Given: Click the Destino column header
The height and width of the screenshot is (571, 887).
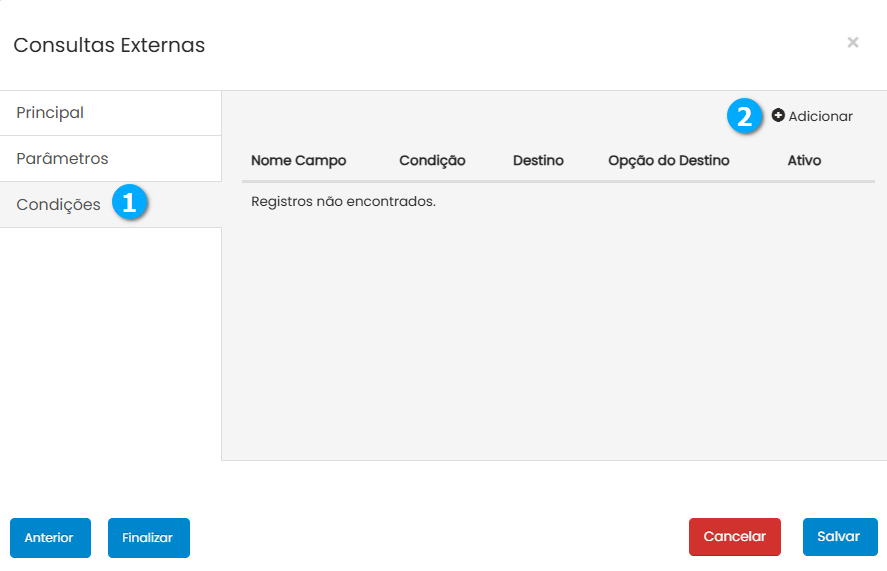Looking at the screenshot, I should tap(538, 160).
